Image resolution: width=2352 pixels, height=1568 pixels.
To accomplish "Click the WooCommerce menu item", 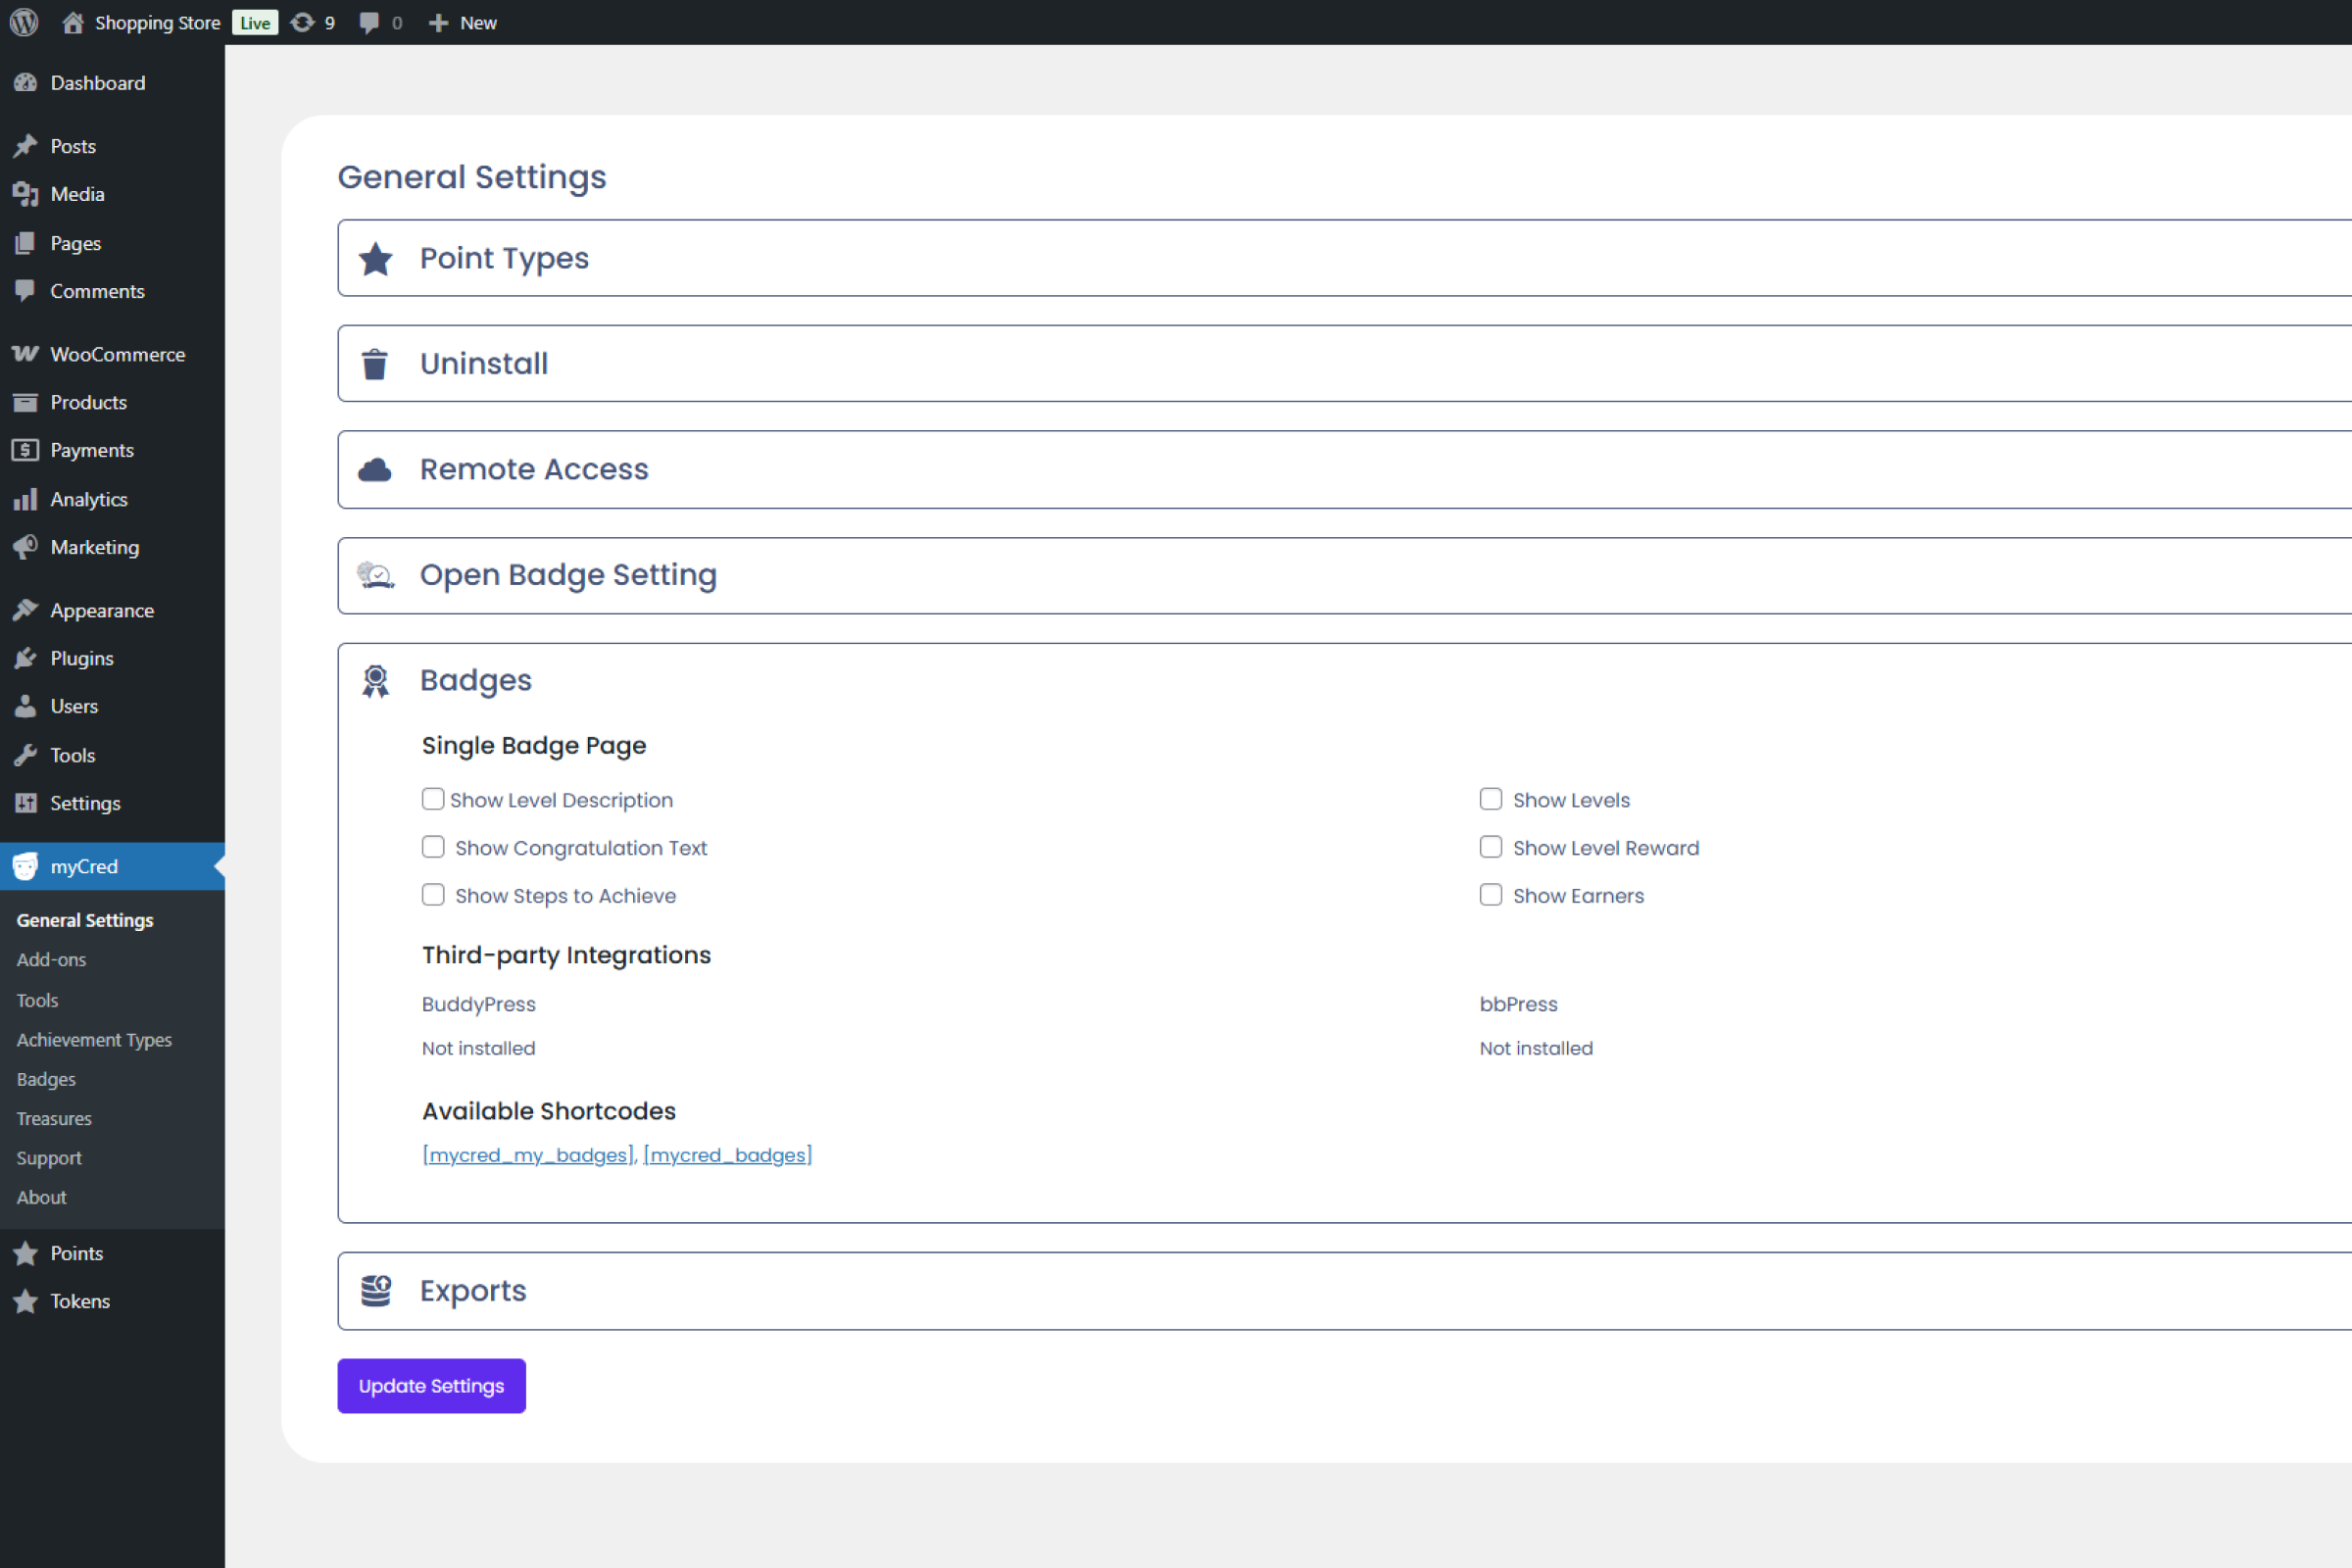I will [116, 354].
